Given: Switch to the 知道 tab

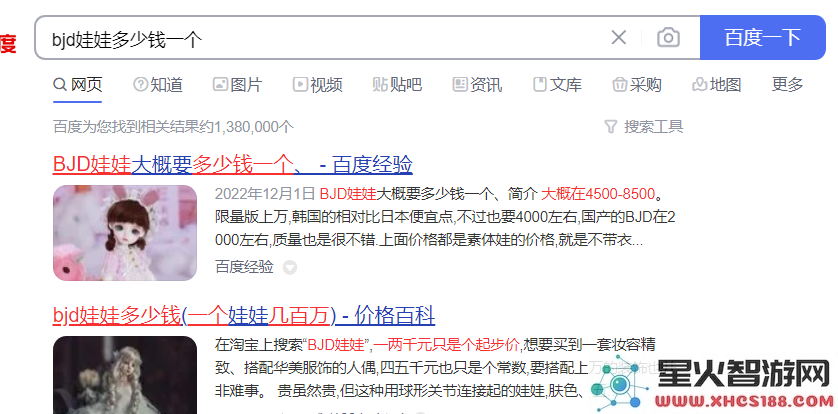Looking at the screenshot, I should (158, 84).
